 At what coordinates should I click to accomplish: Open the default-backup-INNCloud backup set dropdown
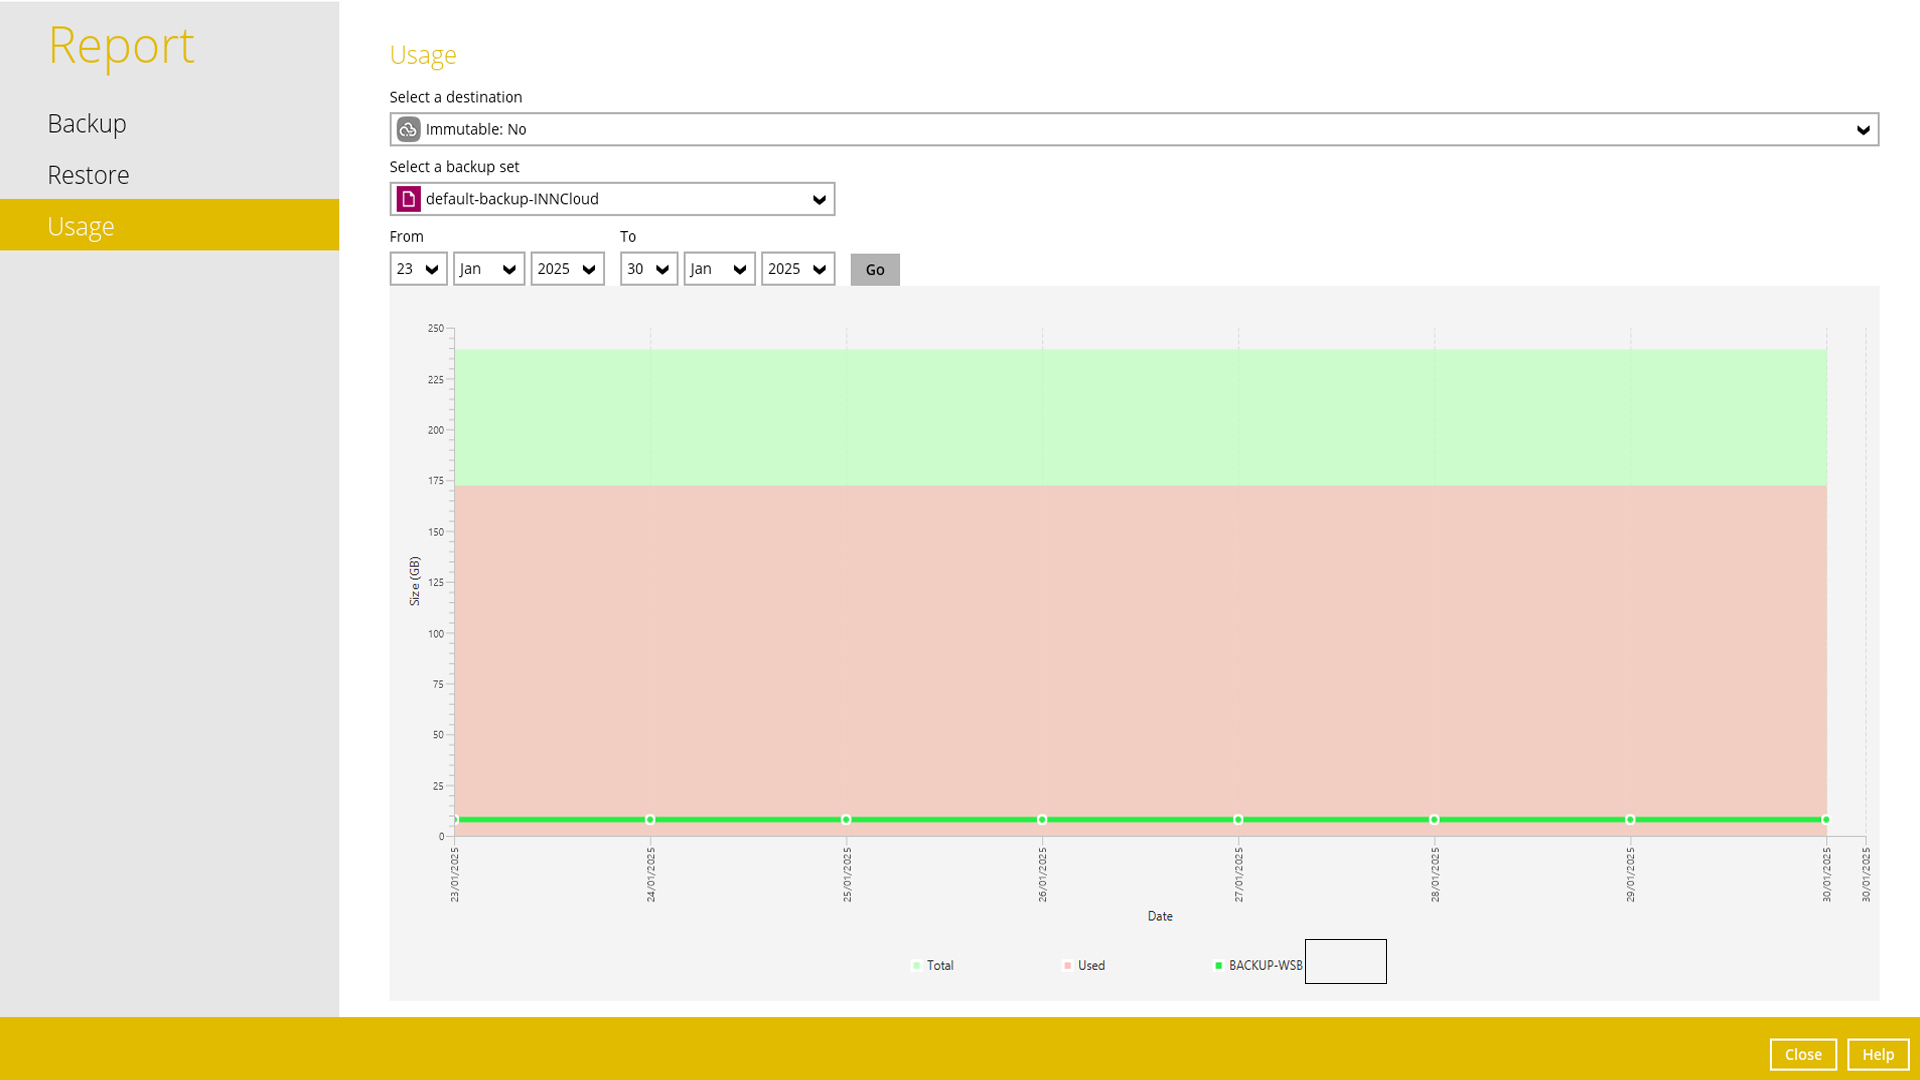(819, 200)
